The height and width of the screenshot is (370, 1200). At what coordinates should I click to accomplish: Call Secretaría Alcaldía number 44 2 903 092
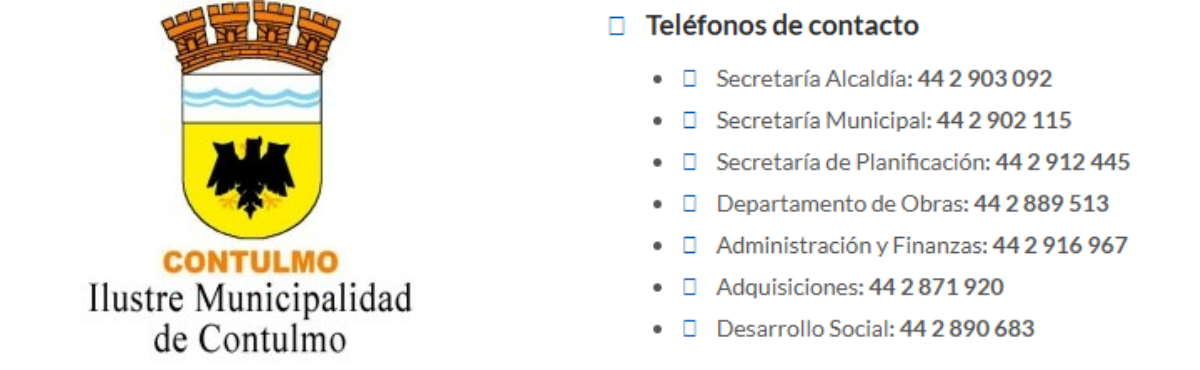click(985, 79)
